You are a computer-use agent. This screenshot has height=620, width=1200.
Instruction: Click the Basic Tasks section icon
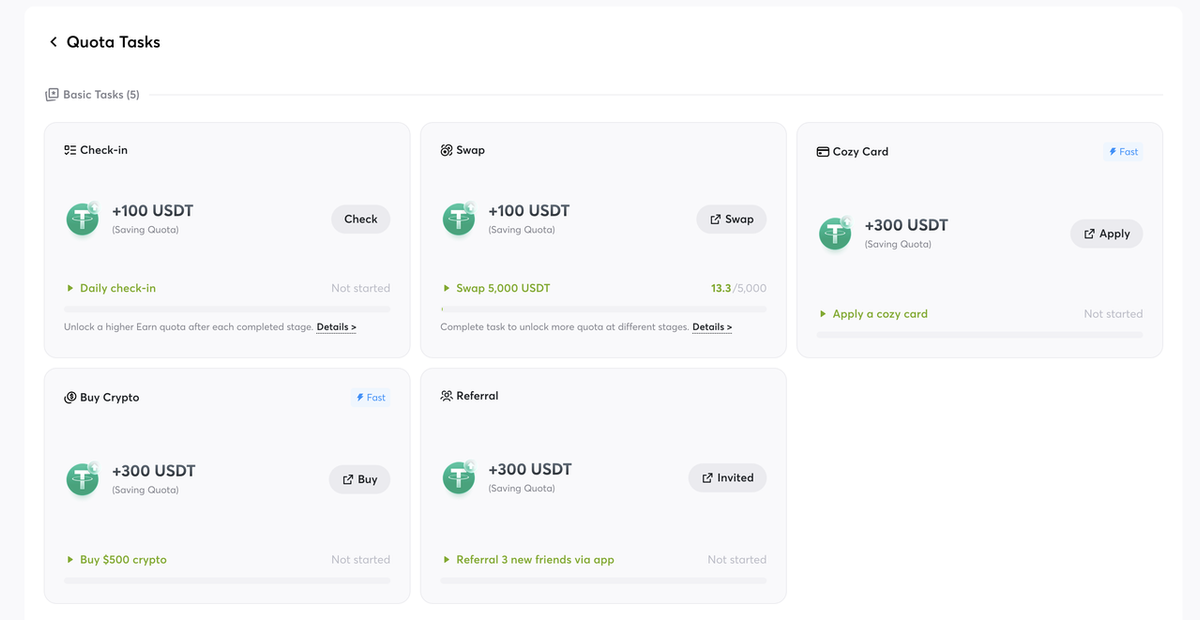point(52,95)
